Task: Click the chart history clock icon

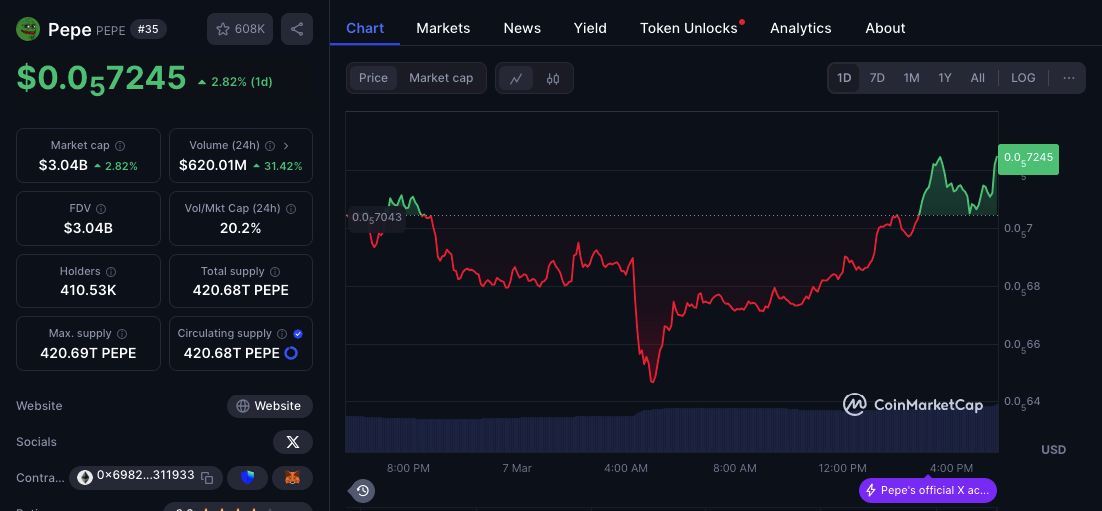Action: (x=362, y=491)
